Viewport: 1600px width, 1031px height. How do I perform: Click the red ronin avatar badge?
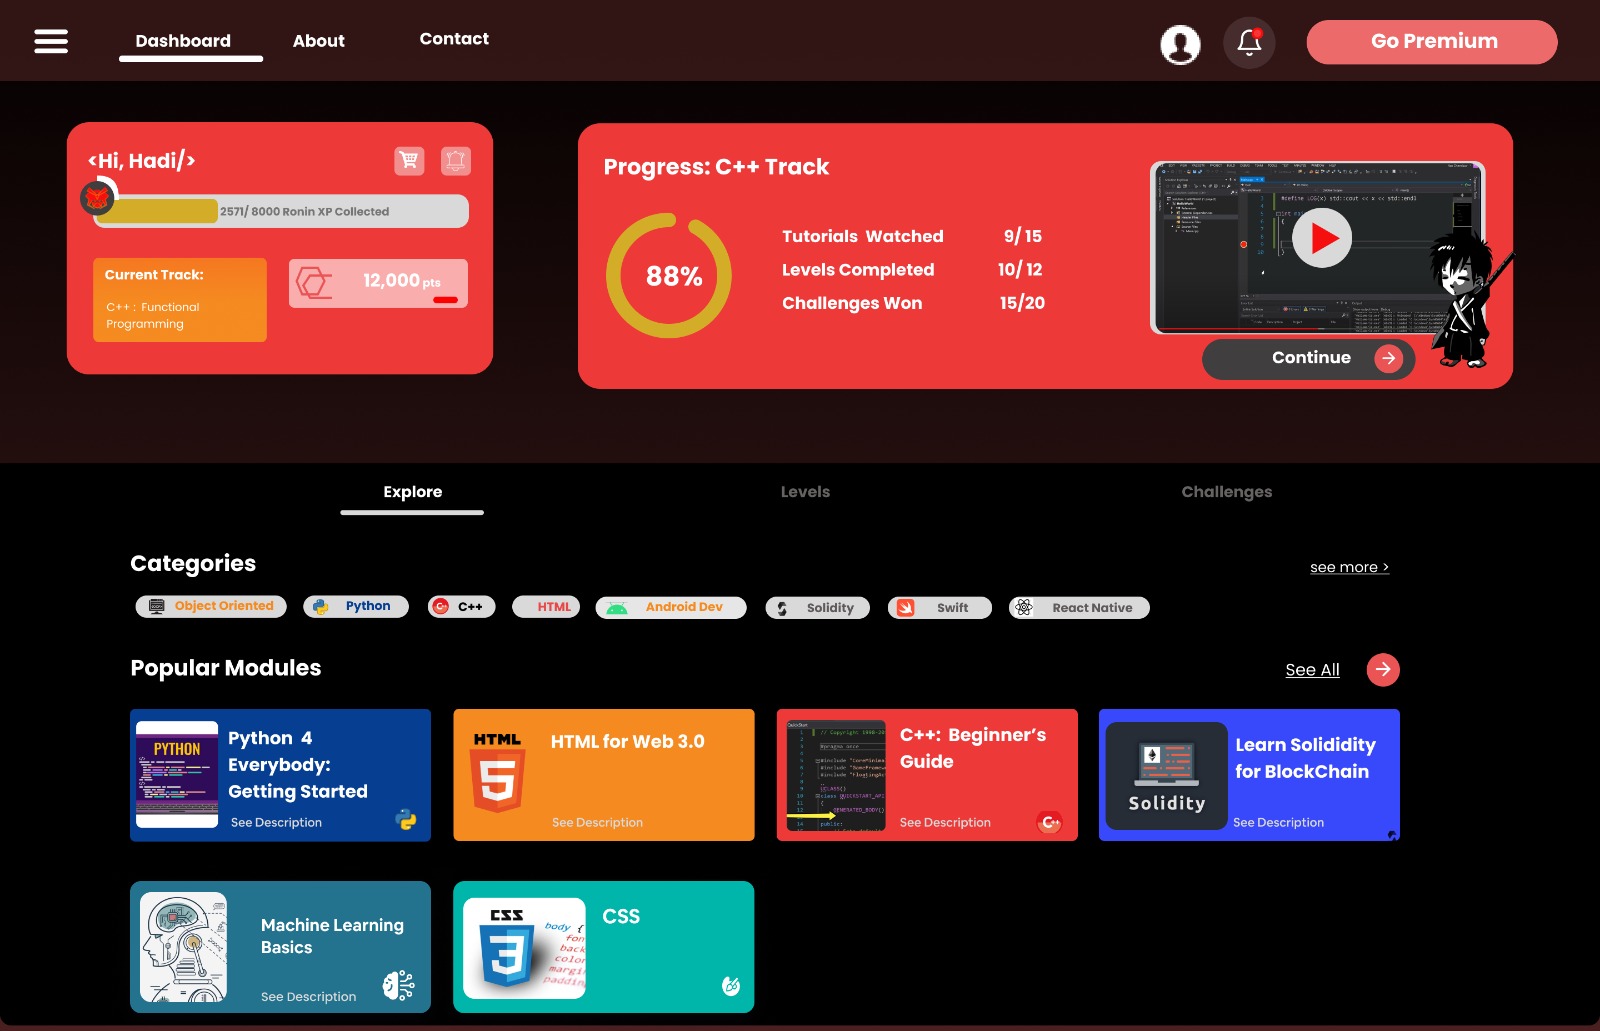(98, 198)
